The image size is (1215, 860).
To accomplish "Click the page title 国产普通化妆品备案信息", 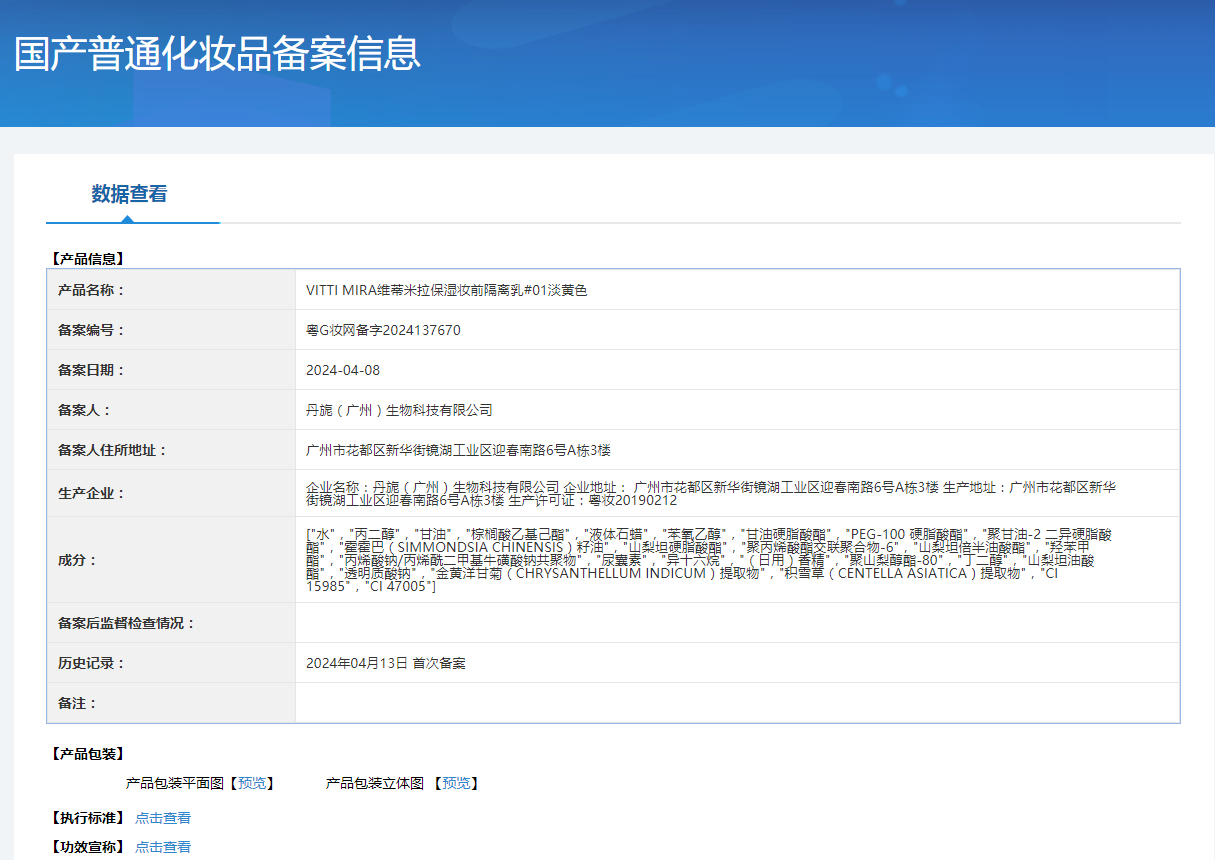I will [x=217, y=53].
